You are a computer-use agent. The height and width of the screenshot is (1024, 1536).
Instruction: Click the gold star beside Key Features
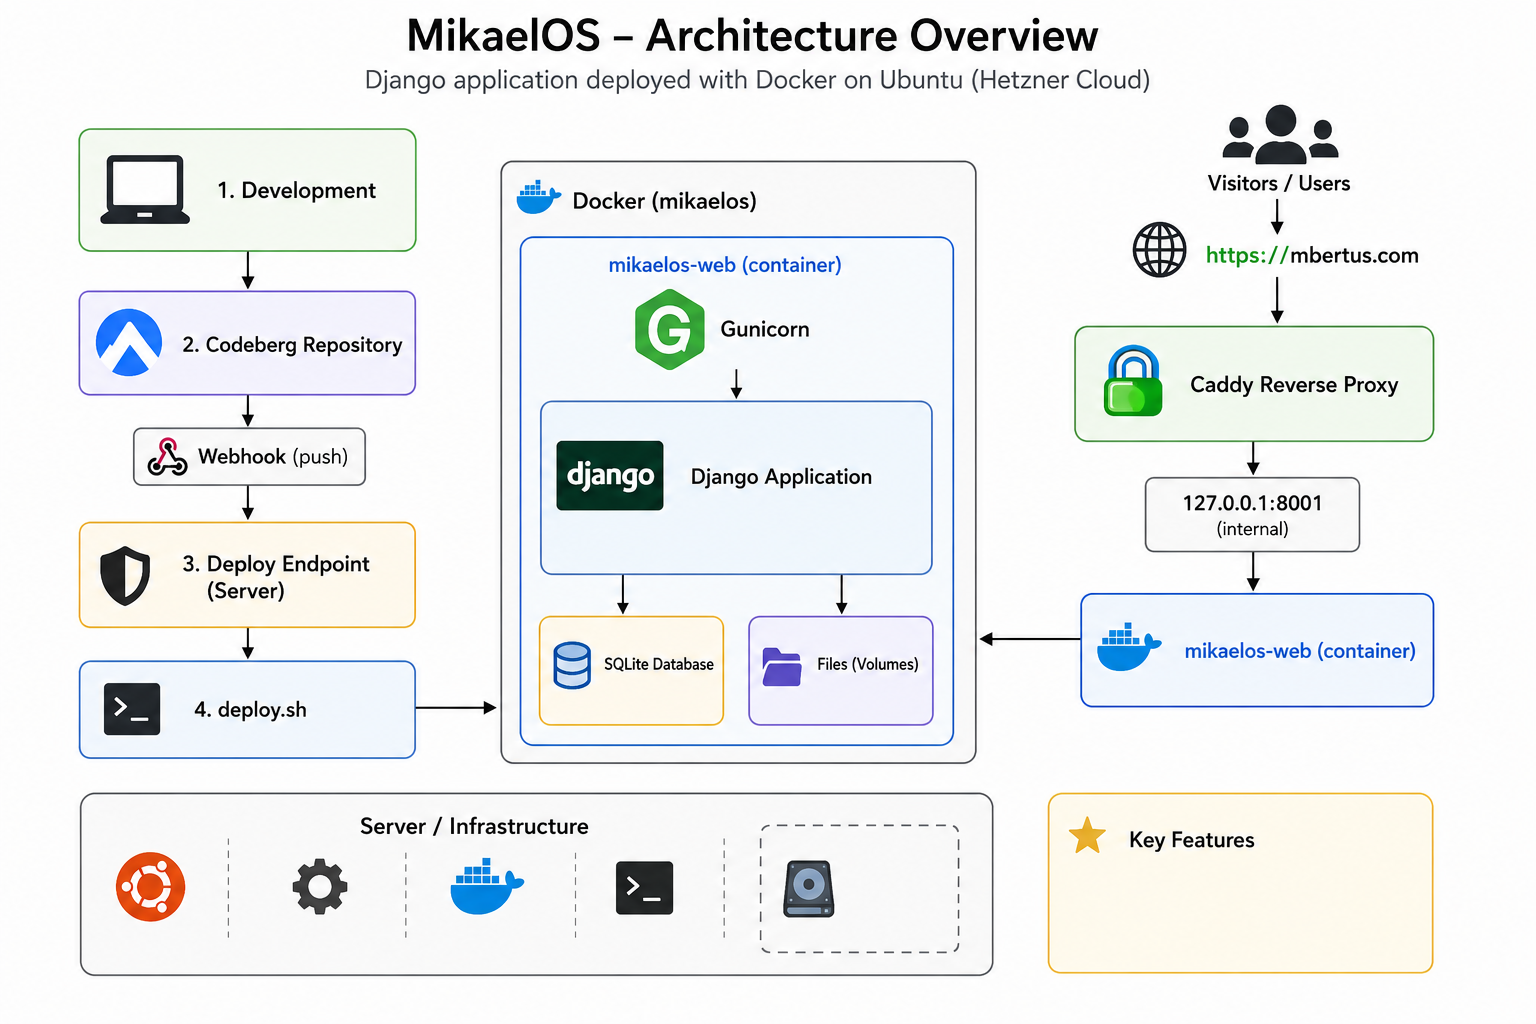(1087, 836)
